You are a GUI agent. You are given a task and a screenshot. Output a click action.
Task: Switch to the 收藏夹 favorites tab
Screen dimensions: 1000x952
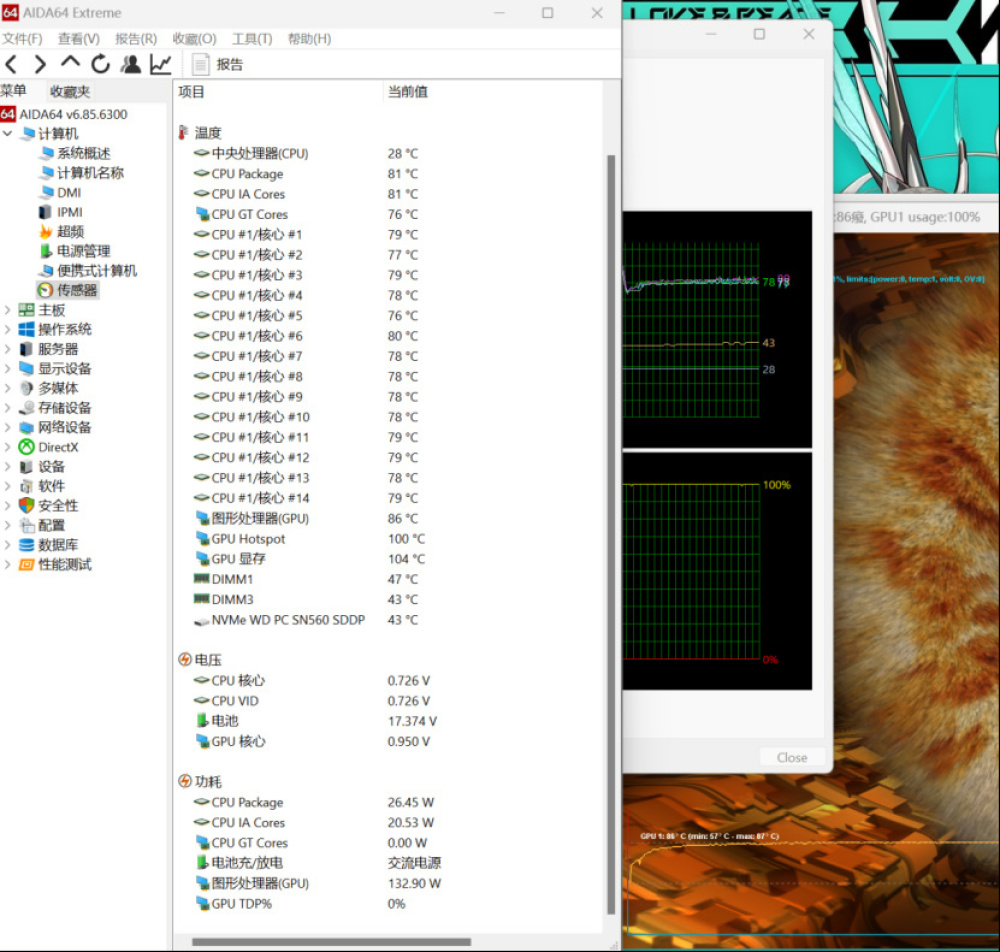click(x=70, y=91)
